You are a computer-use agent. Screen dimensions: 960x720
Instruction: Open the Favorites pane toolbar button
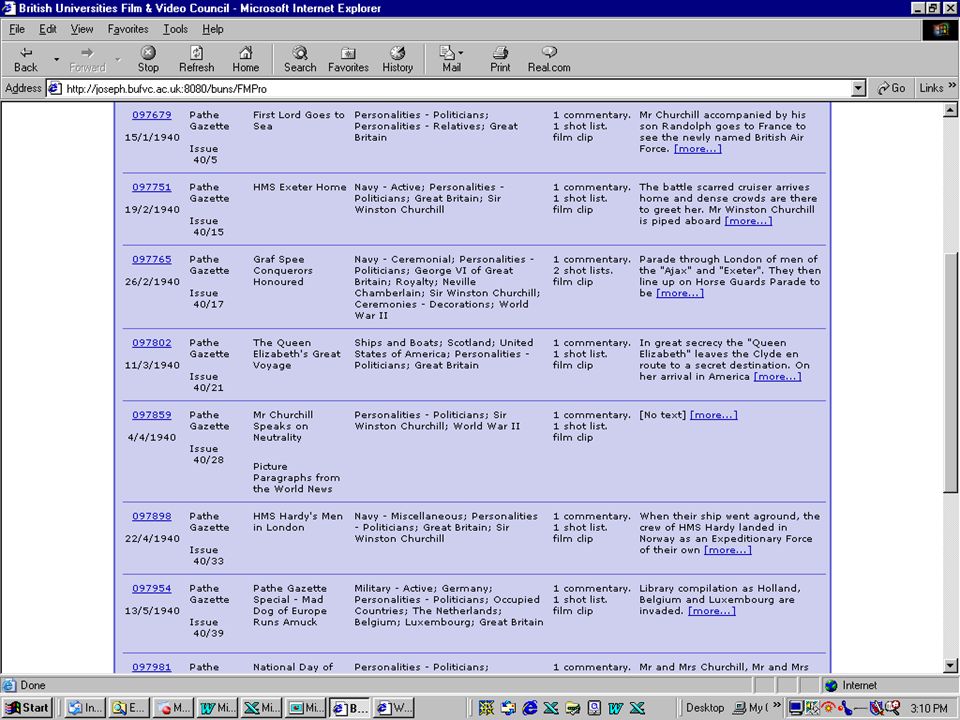click(348, 59)
